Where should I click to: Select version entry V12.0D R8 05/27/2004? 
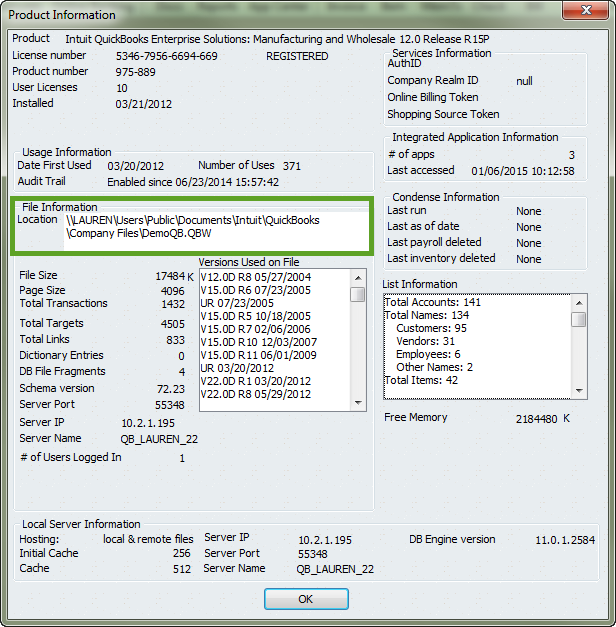coord(256,277)
